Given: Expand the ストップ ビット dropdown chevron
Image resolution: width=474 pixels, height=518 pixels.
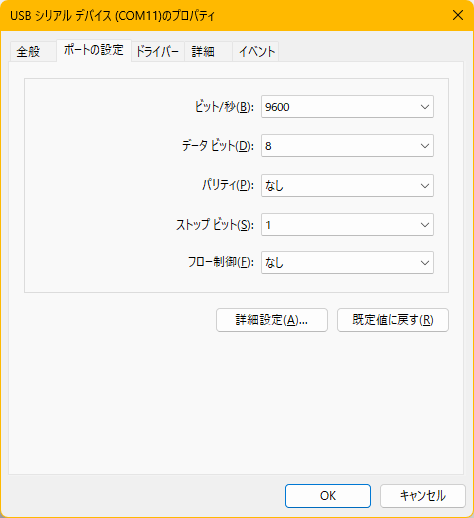Looking at the screenshot, I should click(x=425, y=225).
